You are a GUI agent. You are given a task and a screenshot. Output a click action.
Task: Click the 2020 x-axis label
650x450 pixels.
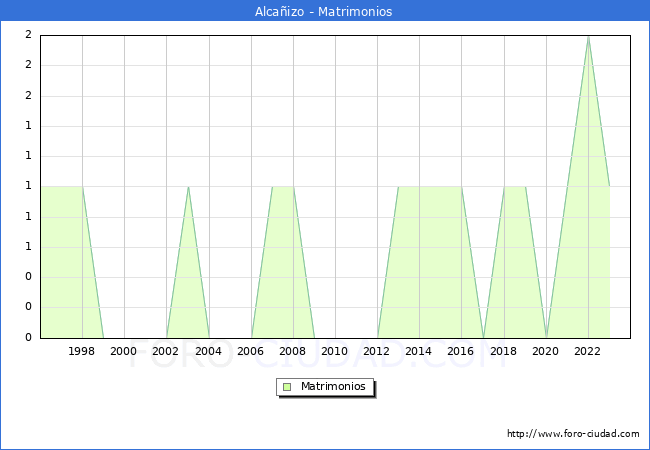(x=546, y=351)
